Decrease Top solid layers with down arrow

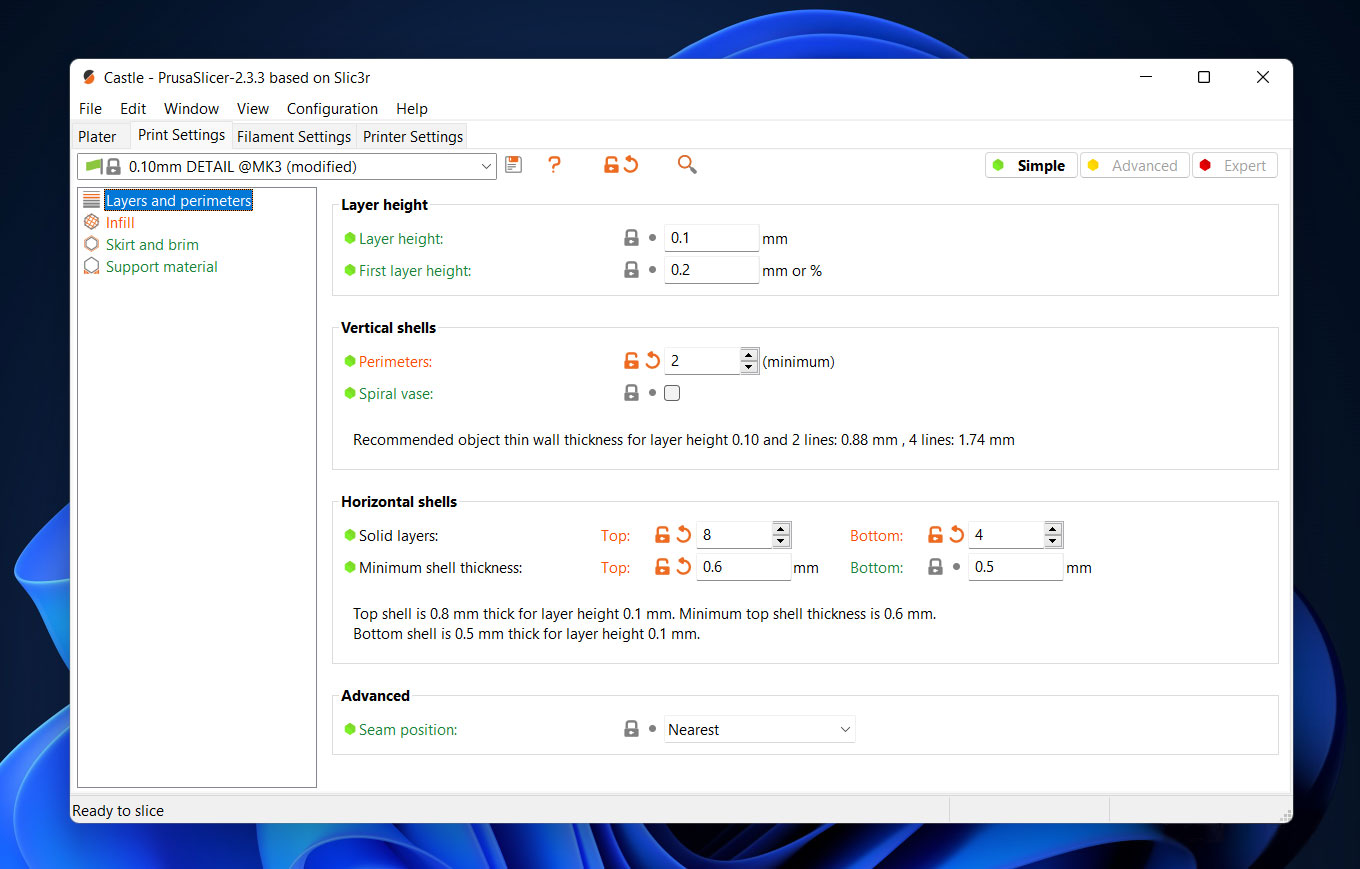click(x=781, y=541)
